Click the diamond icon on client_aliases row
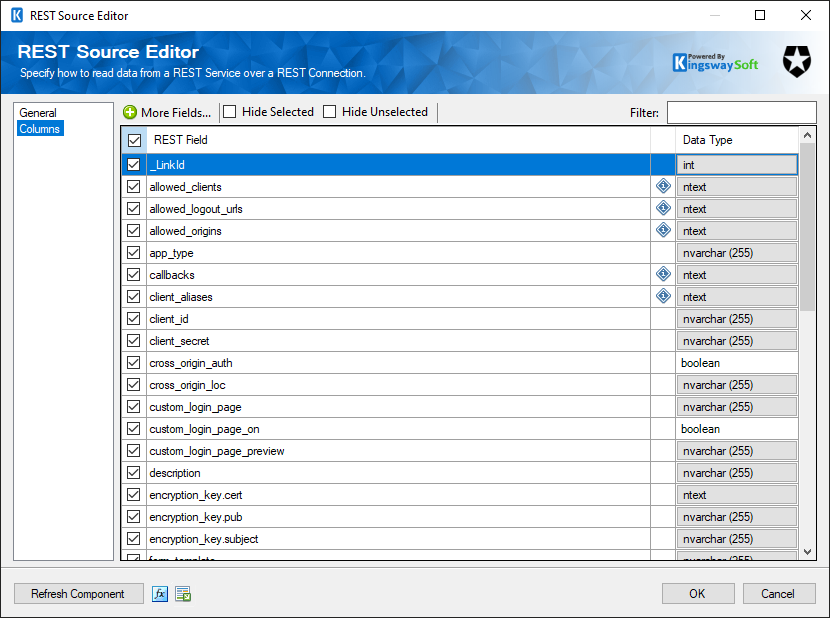The width and height of the screenshot is (830, 618). point(663,296)
